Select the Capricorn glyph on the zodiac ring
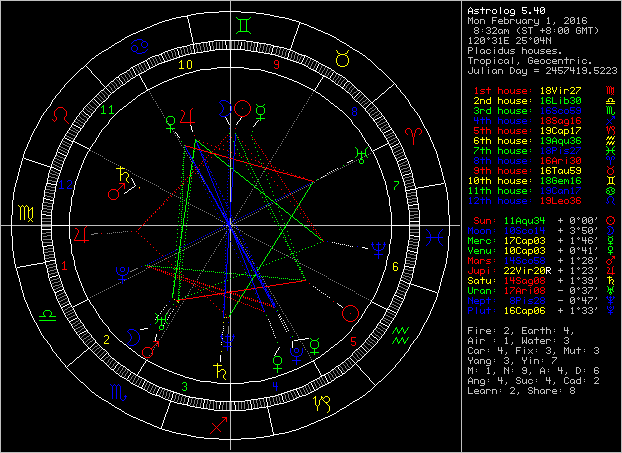This screenshot has height=453, width=622. [x=323, y=403]
